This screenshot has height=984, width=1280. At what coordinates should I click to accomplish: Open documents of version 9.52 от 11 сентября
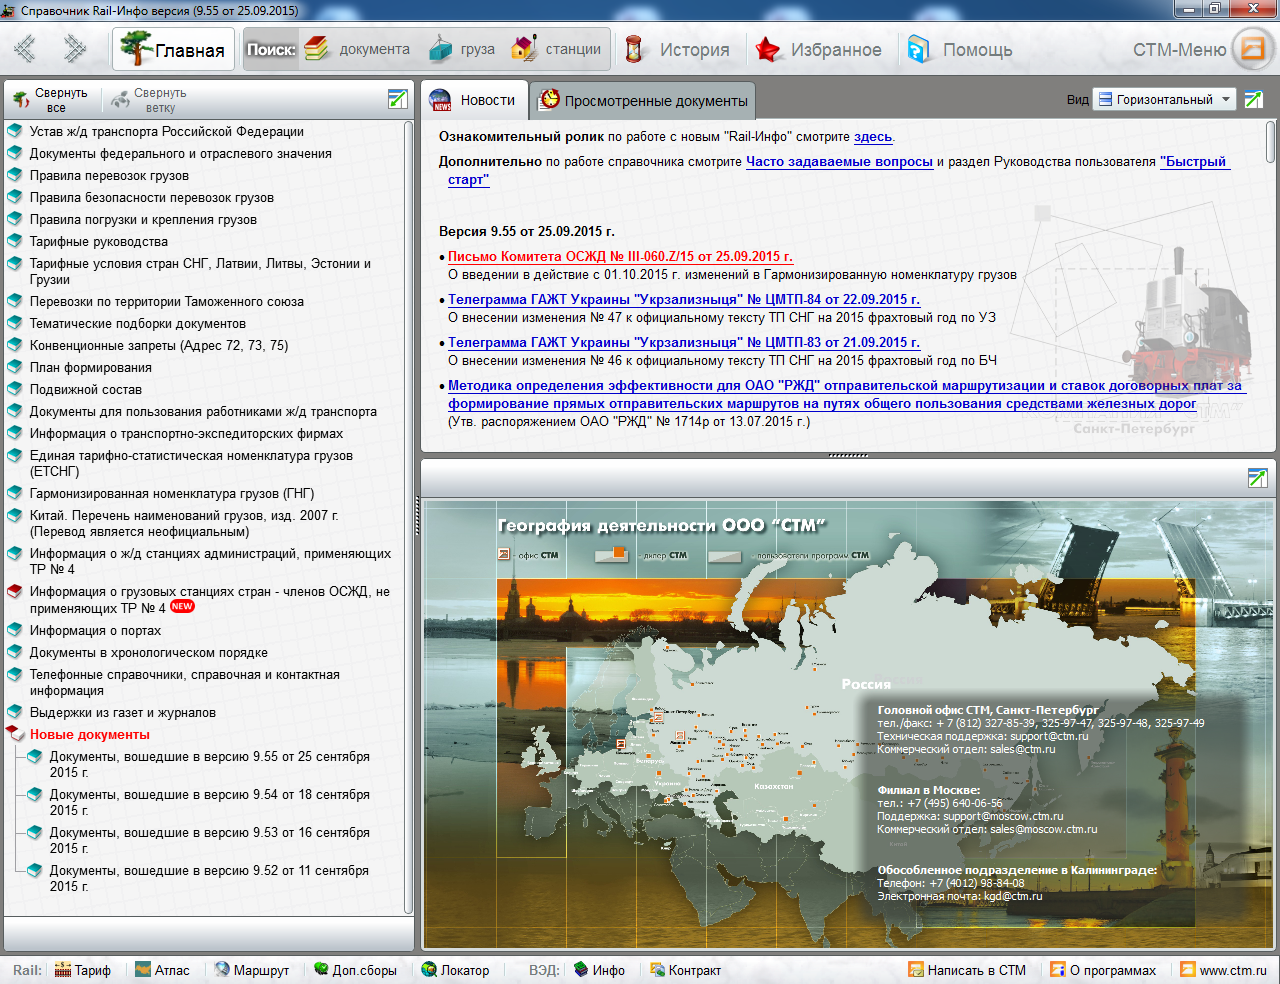(209, 878)
